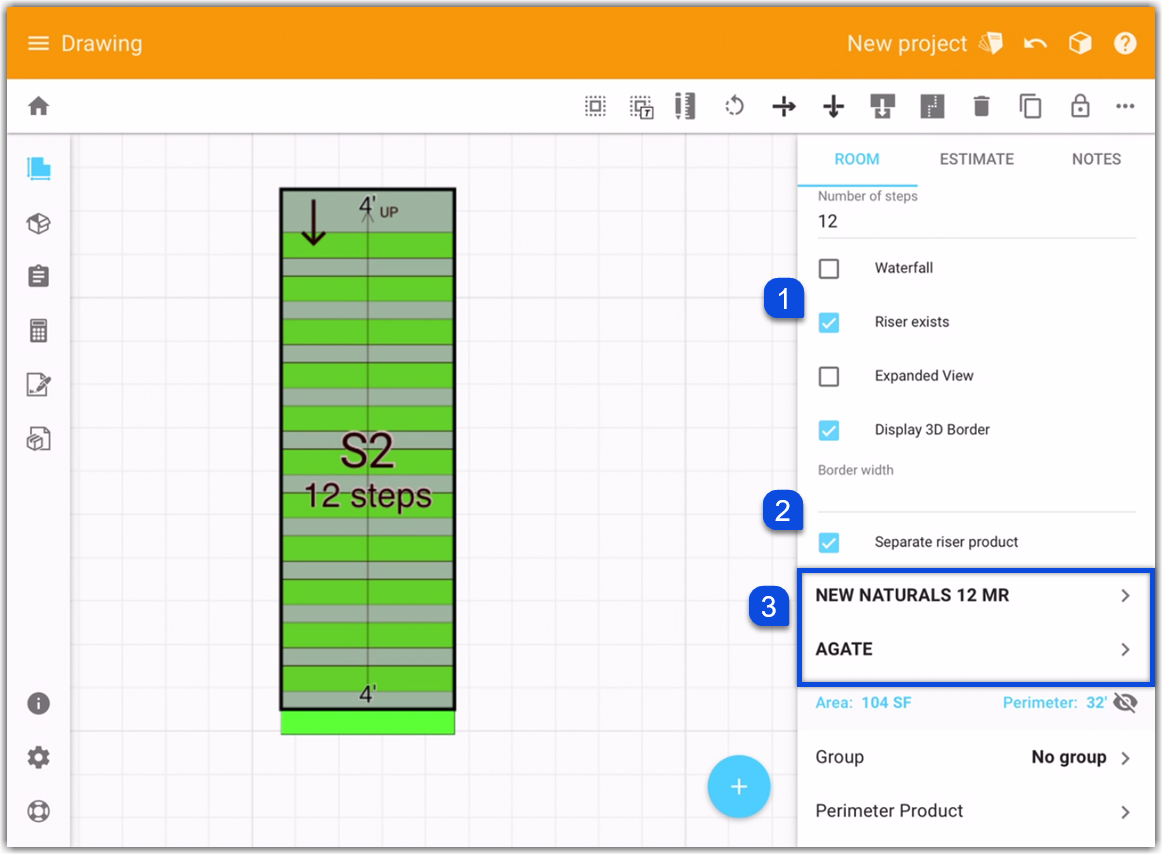1163x855 pixels.
Task: Open the Group selector showing No group
Action: click(x=975, y=757)
